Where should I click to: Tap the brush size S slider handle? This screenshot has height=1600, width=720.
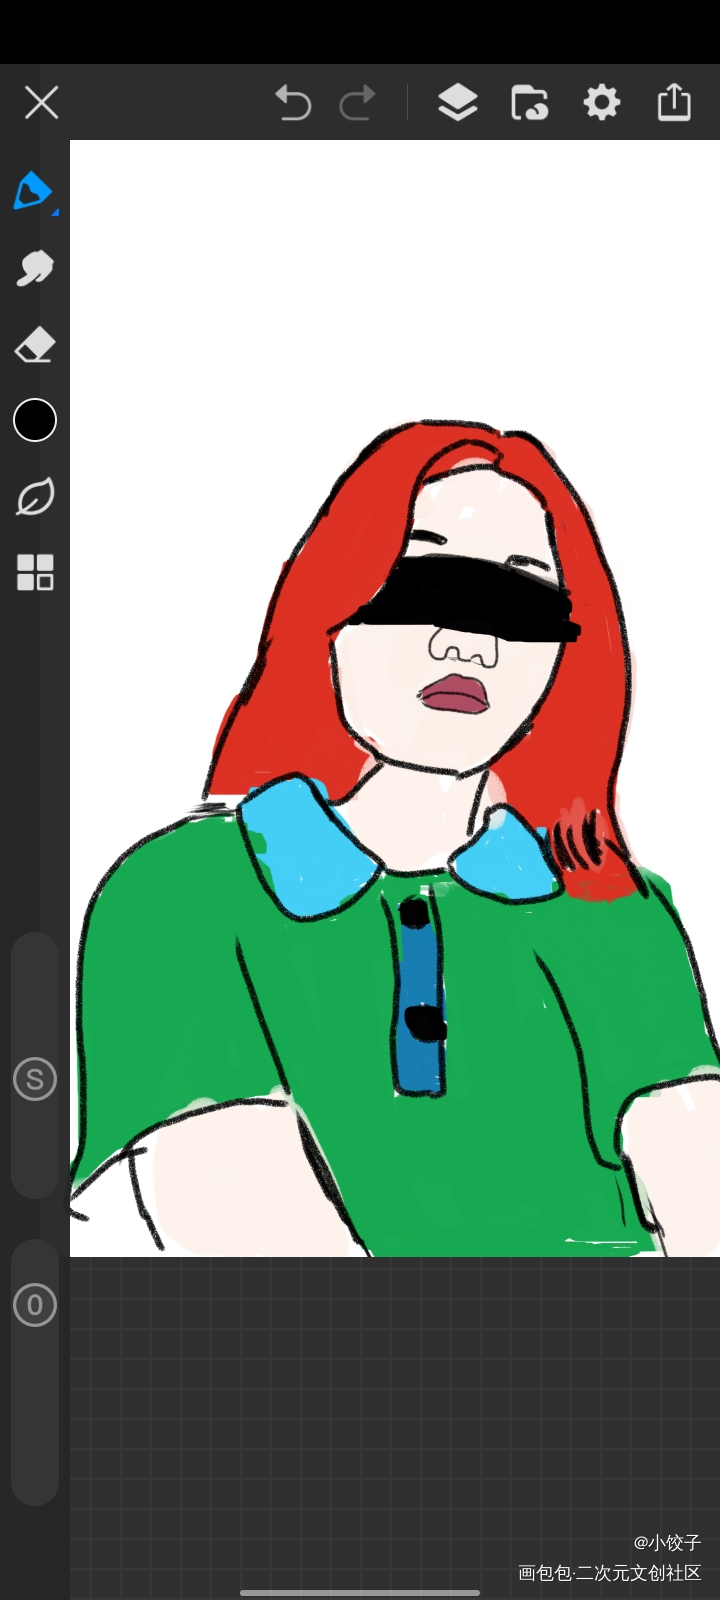(35, 1079)
